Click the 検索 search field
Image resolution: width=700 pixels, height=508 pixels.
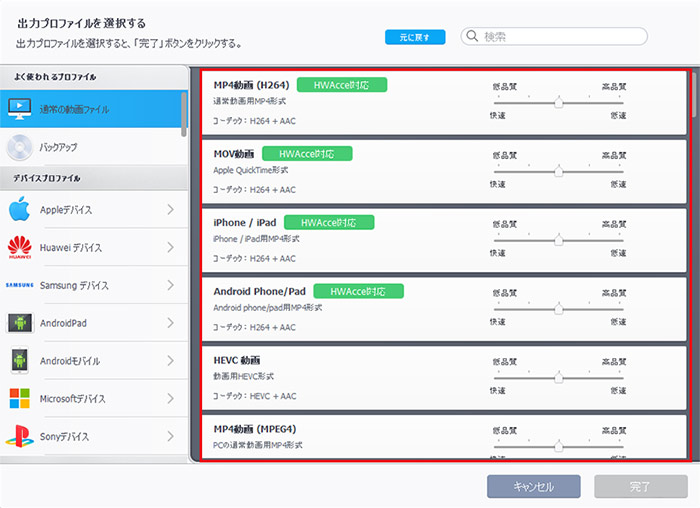[554, 36]
